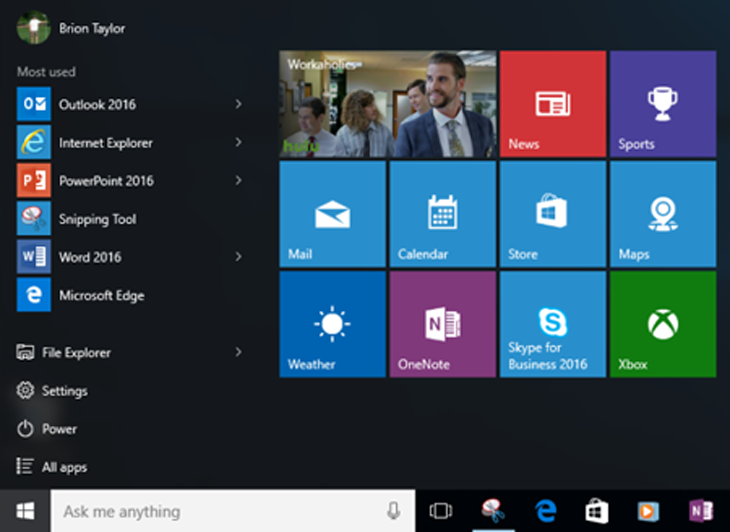Click the Cortana microphone icon
Image resolution: width=730 pixels, height=532 pixels.
point(393,511)
